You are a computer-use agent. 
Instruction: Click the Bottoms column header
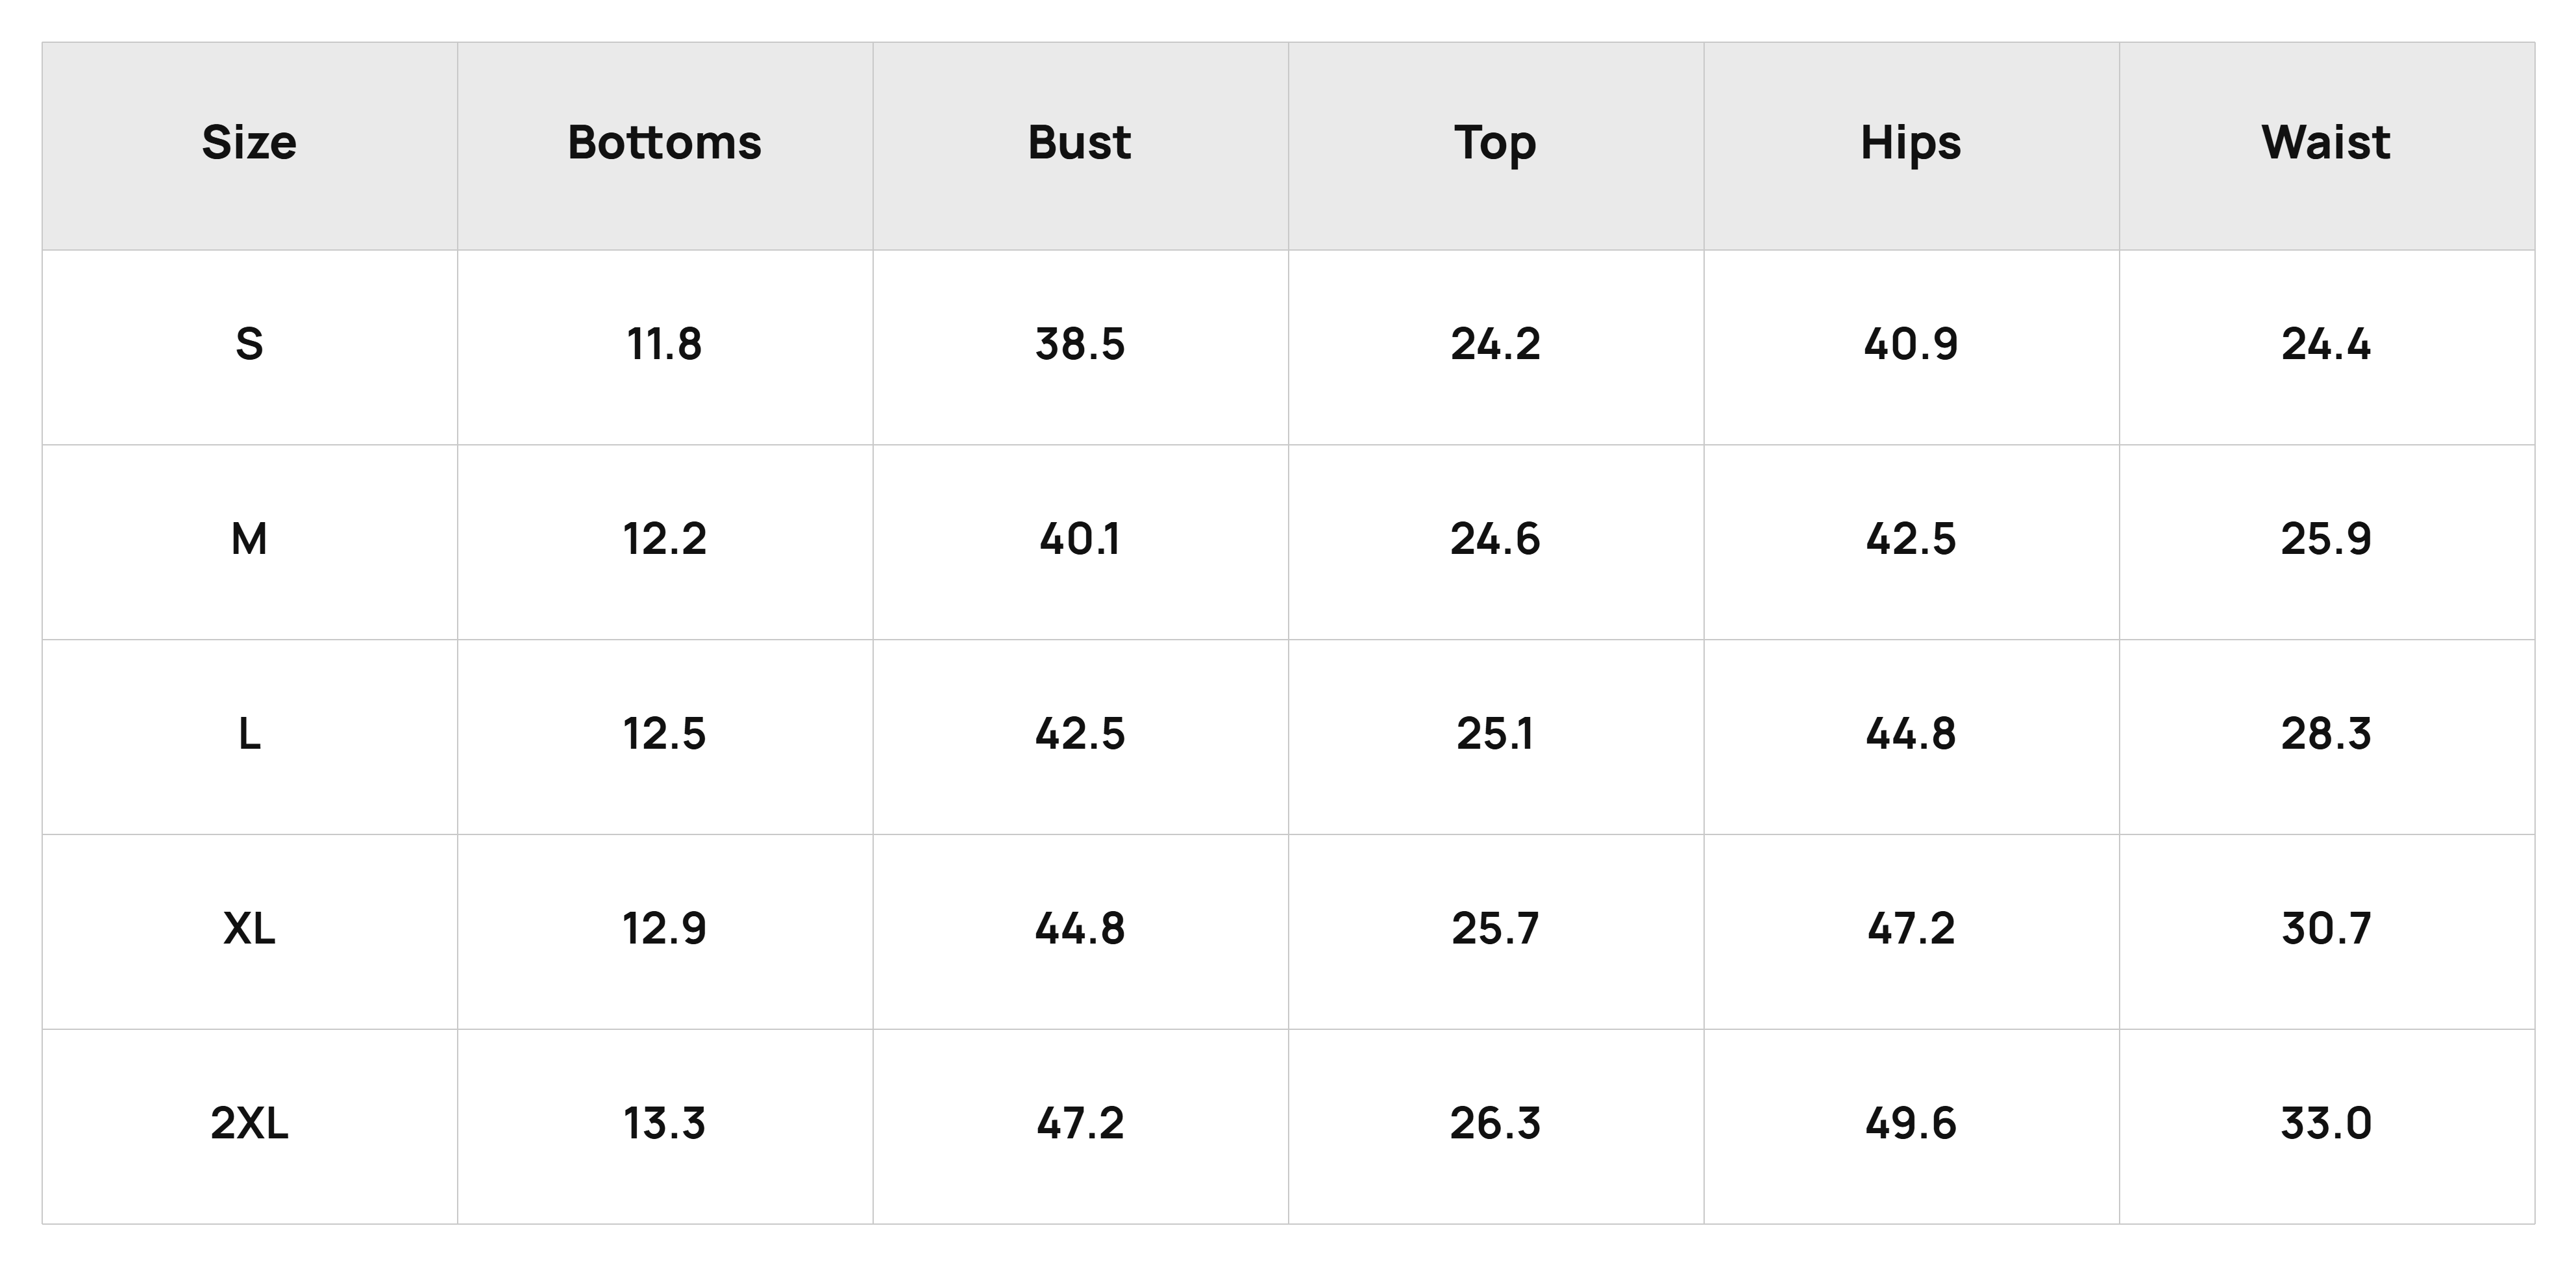(665, 143)
